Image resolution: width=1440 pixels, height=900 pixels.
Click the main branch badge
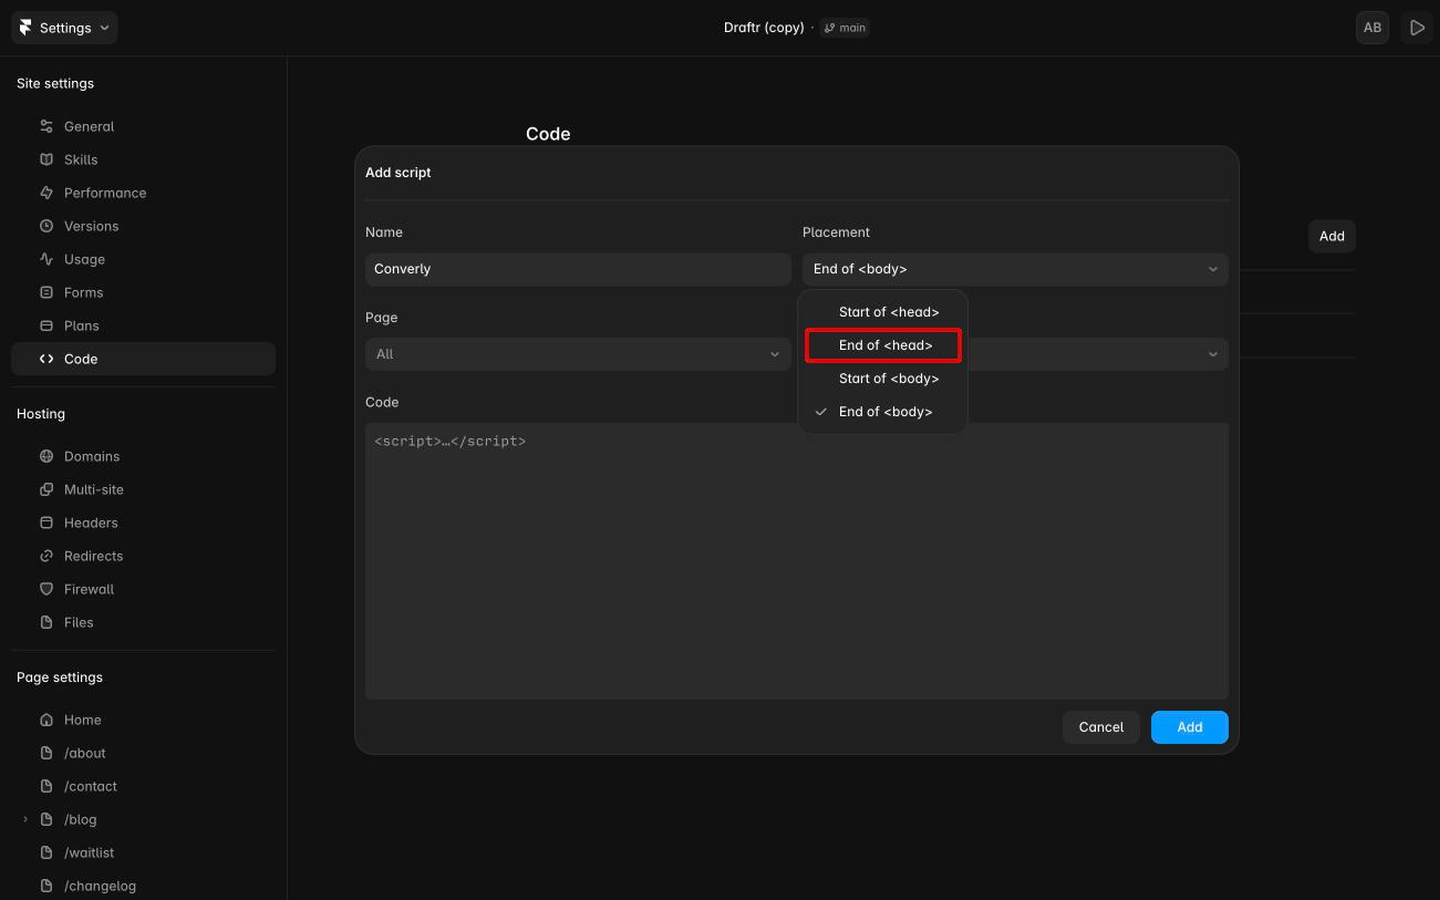click(x=845, y=28)
